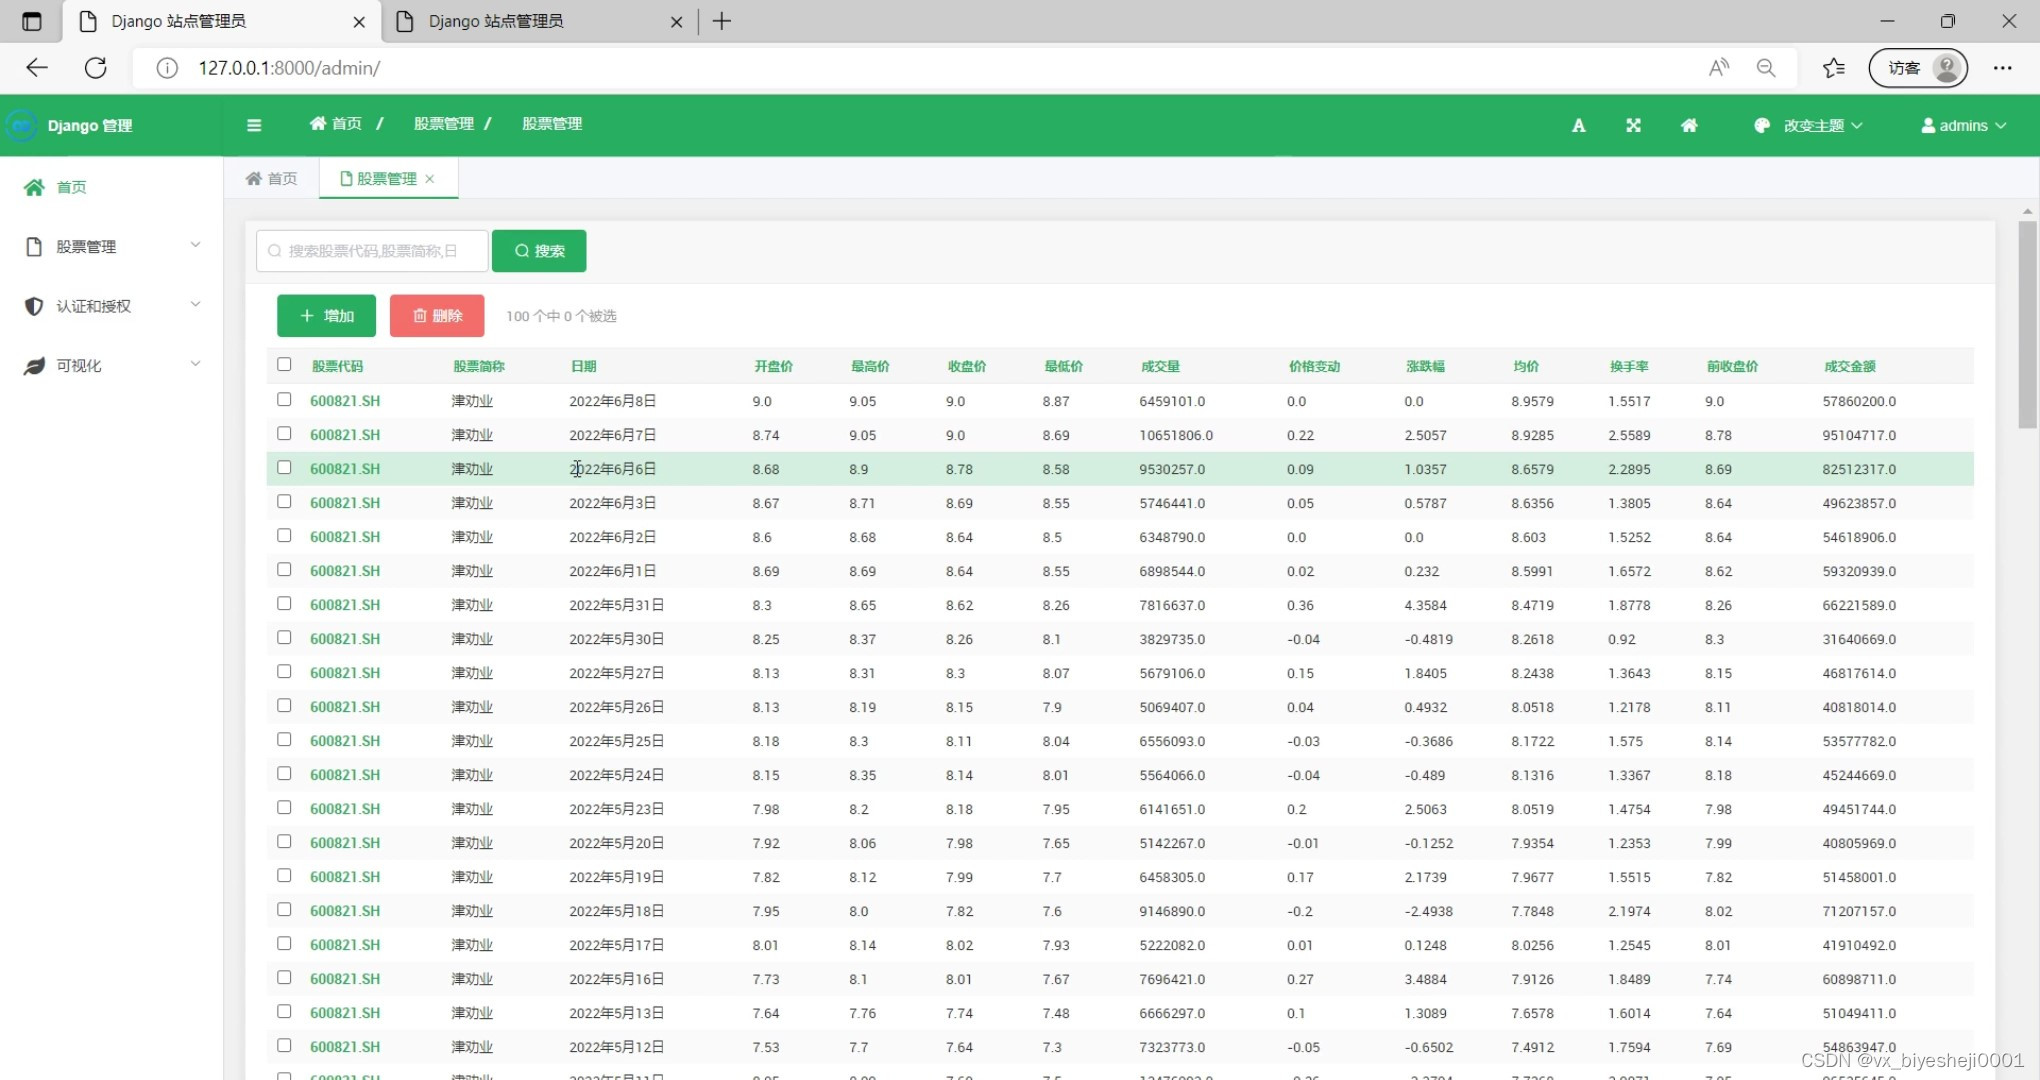Screen dimensions: 2040x1080
Task: Close the second Django browser tab
Action: coord(676,21)
